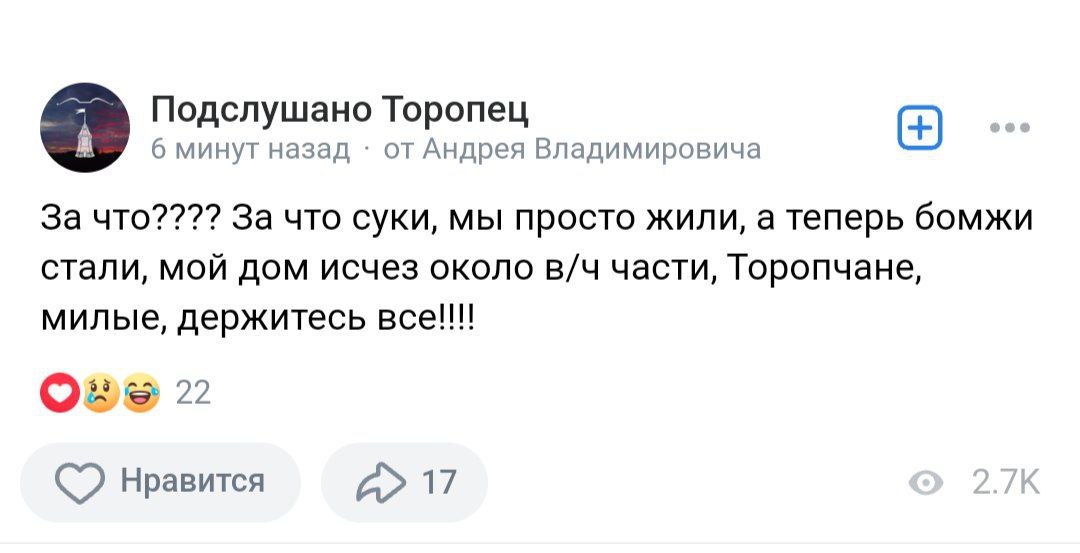Click the 2.7K views counter
The image size is (1080, 553).
(x=1005, y=484)
